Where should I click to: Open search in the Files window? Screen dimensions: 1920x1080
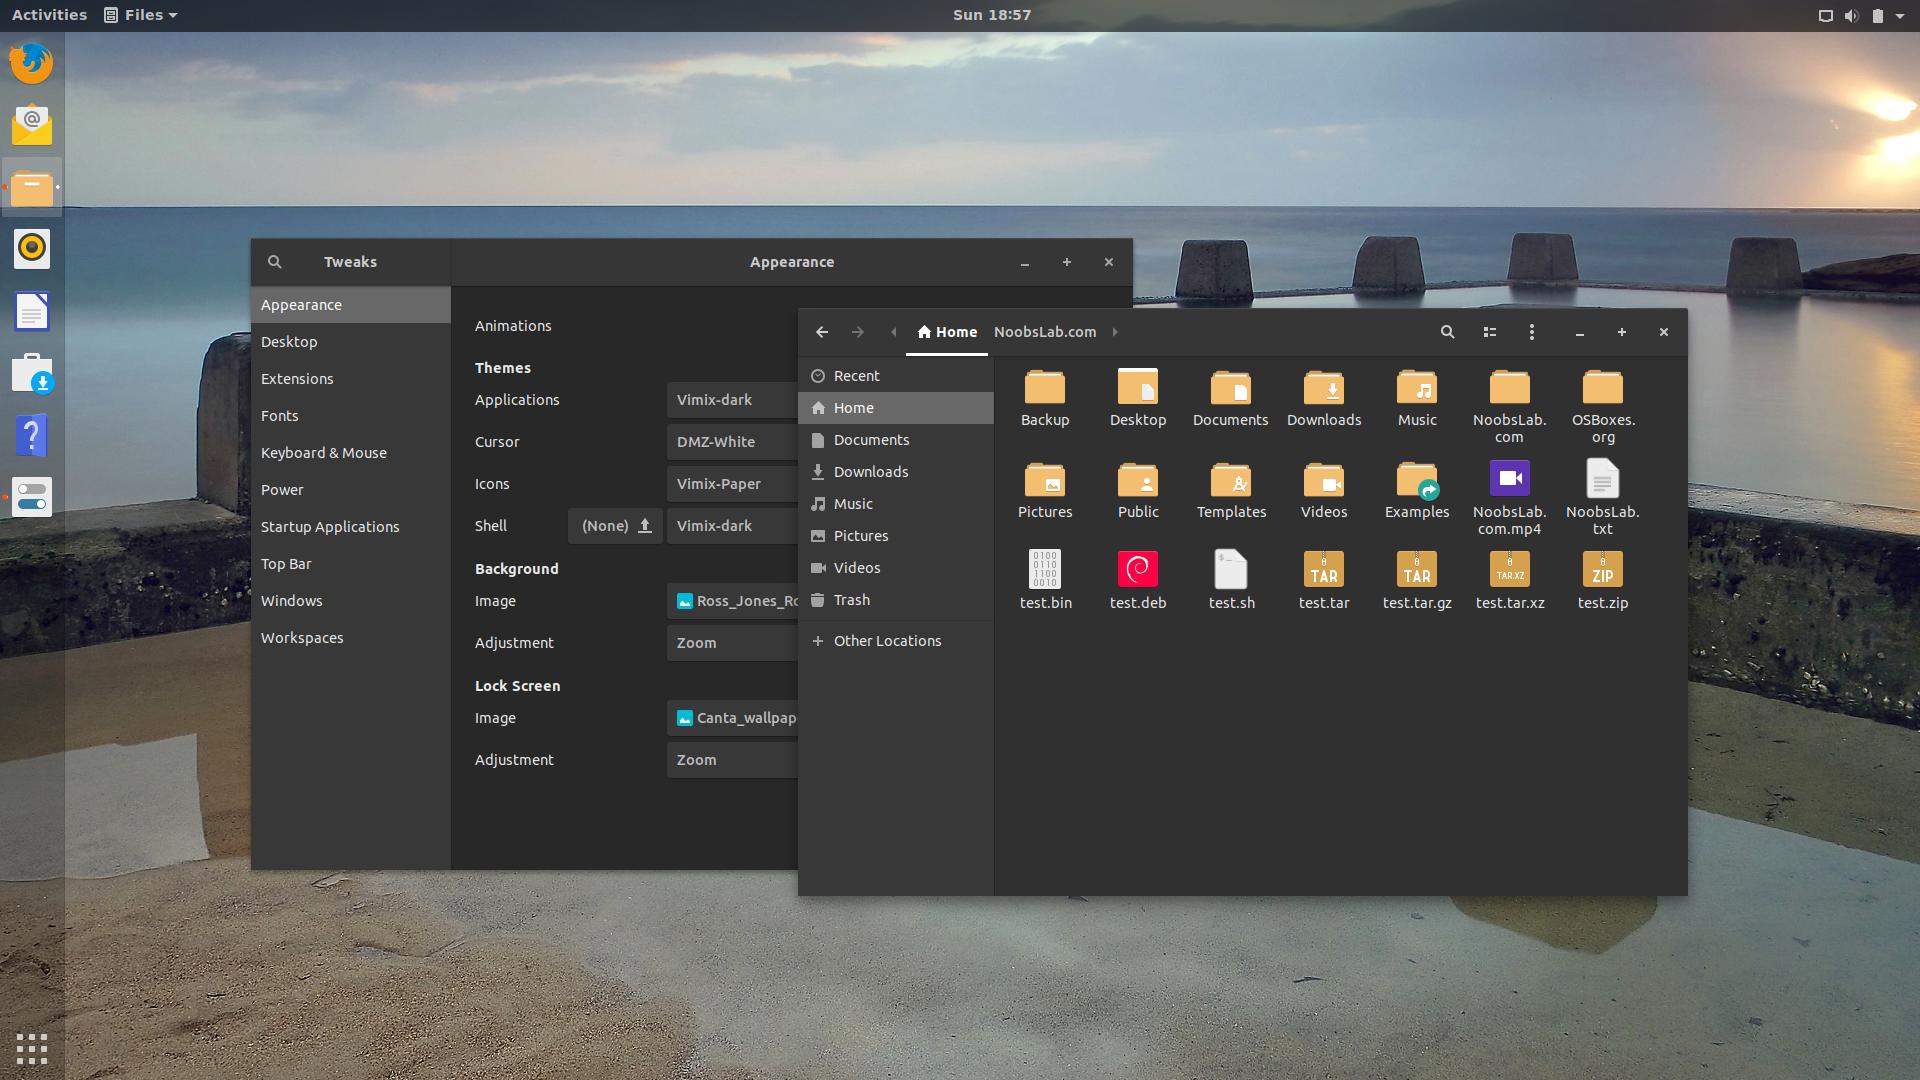tap(1447, 331)
